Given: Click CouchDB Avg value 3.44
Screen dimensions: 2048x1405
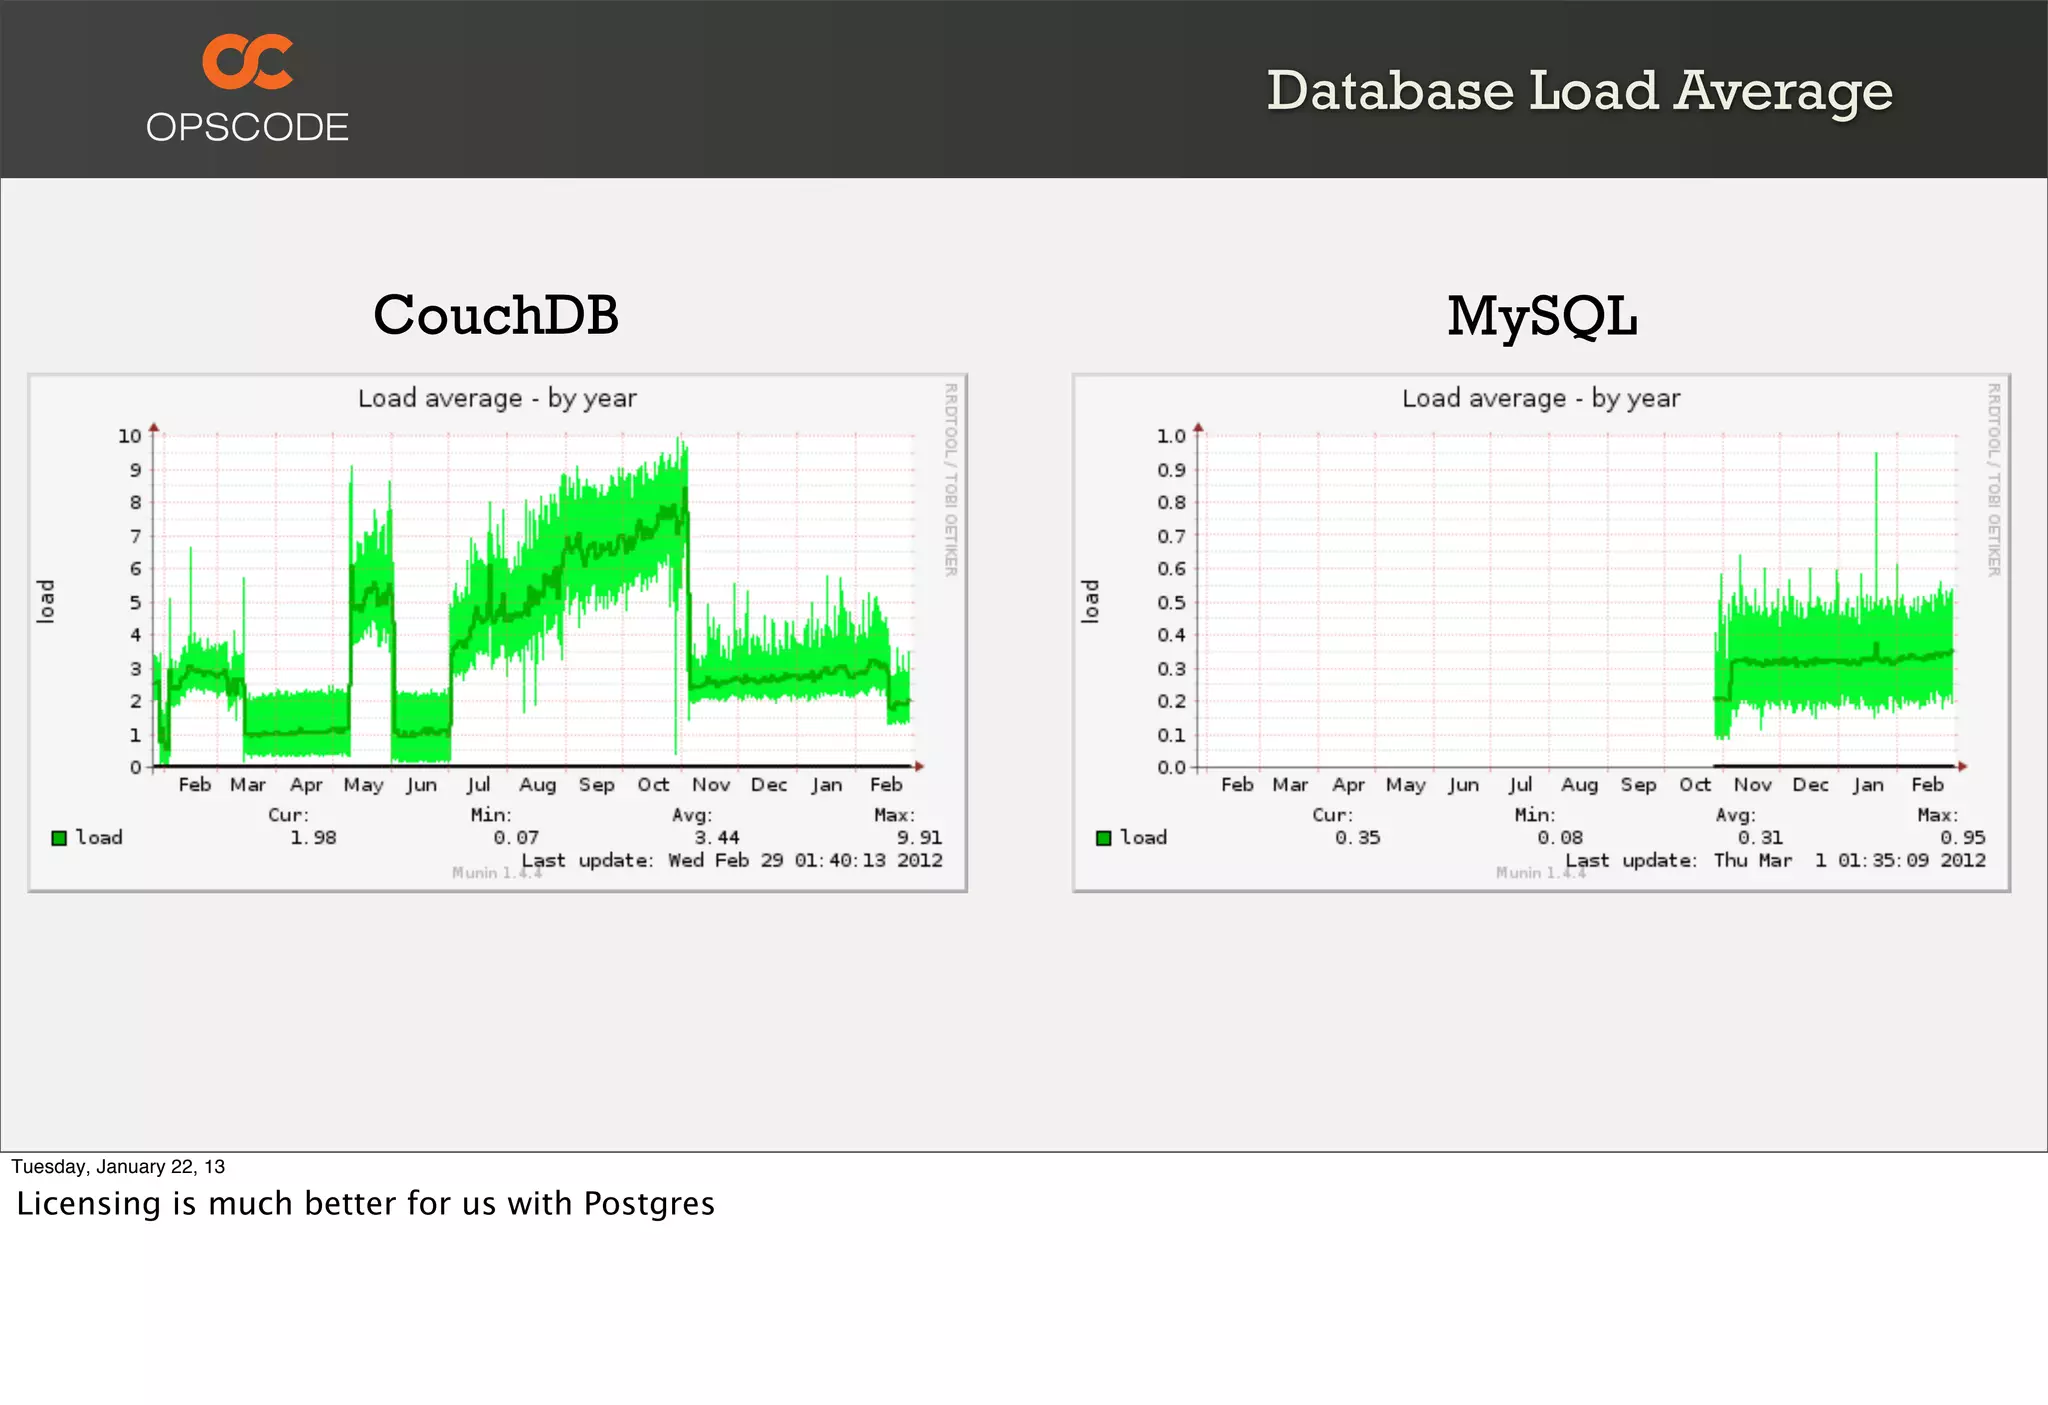Looking at the screenshot, I should (x=717, y=838).
